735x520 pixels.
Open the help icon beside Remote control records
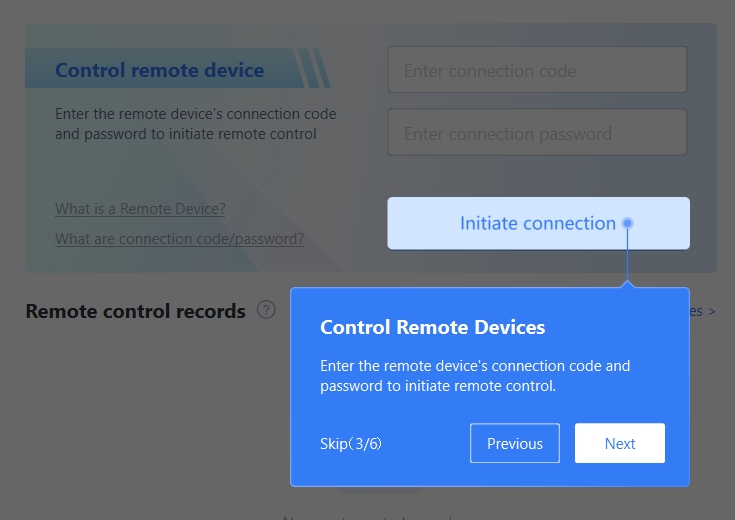(x=266, y=310)
